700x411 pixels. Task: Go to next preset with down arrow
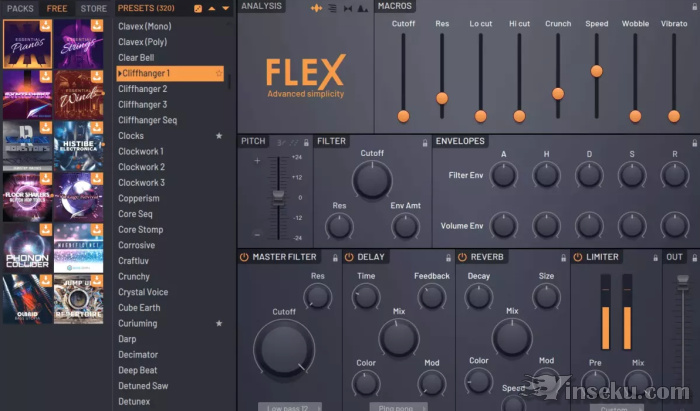pos(225,8)
